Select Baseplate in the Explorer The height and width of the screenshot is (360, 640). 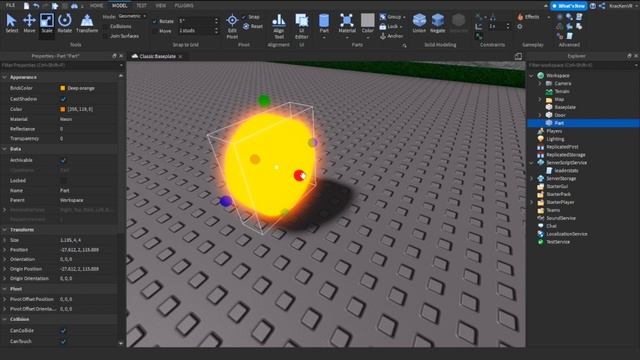point(565,107)
